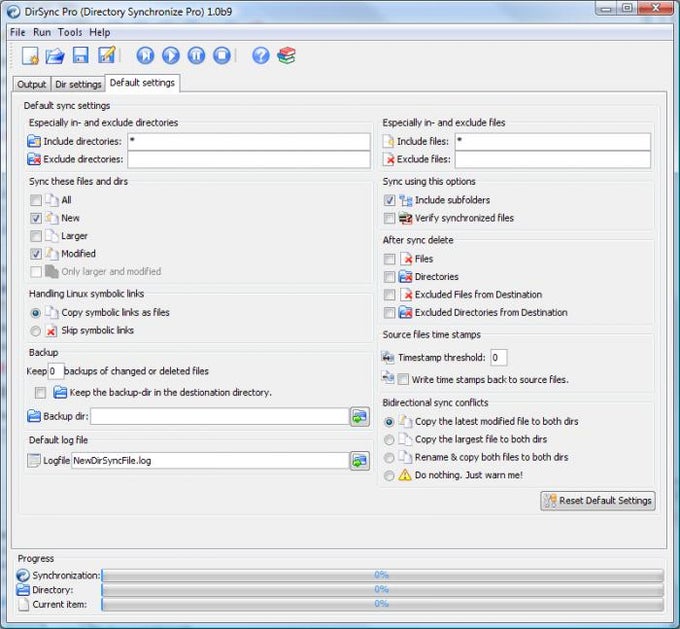Click the Logfile name input field
The image size is (680, 629).
210,461
